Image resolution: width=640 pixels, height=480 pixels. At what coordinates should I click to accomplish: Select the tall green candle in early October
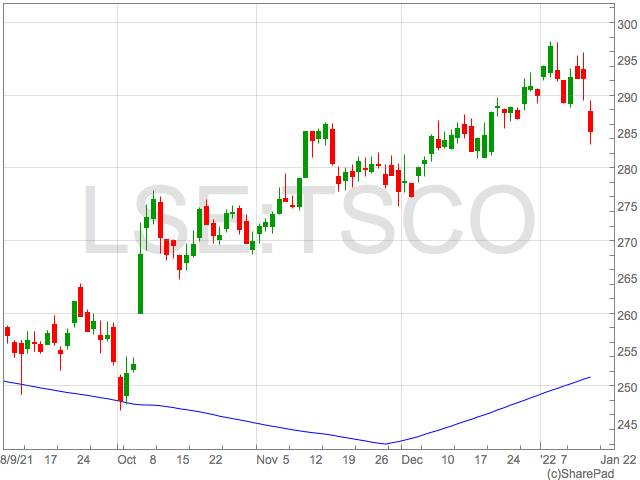coord(140,283)
